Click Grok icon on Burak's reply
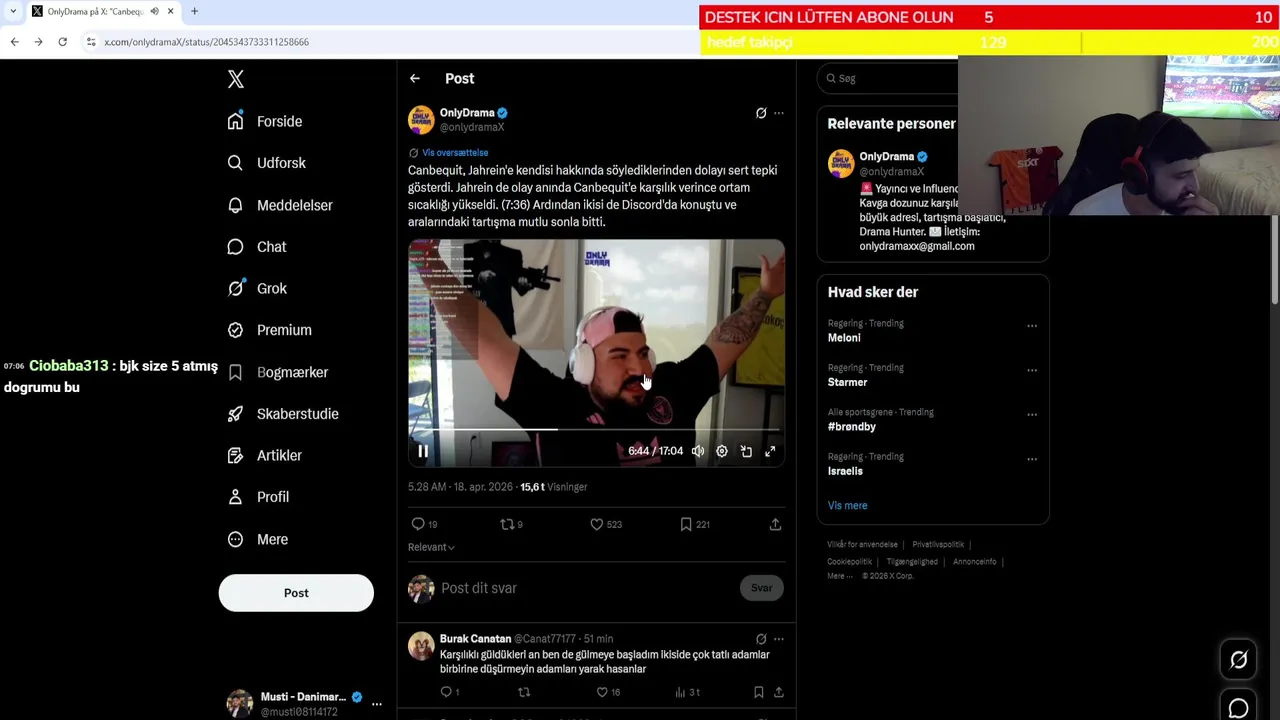The height and width of the screenshot is (720, 1280). (x=761, y=639)
